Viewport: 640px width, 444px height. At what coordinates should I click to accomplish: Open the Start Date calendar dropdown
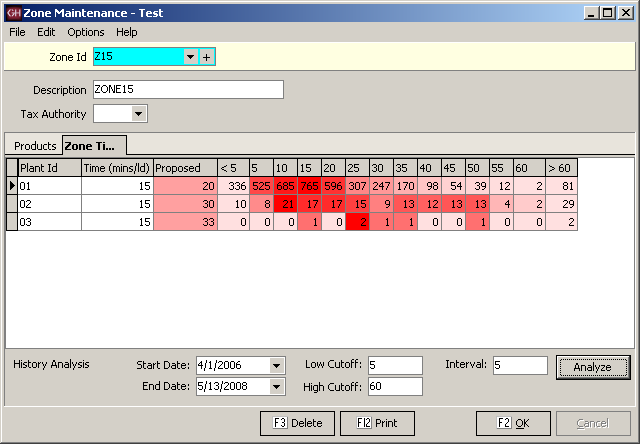pyautogui.click(x=277, y=365)
